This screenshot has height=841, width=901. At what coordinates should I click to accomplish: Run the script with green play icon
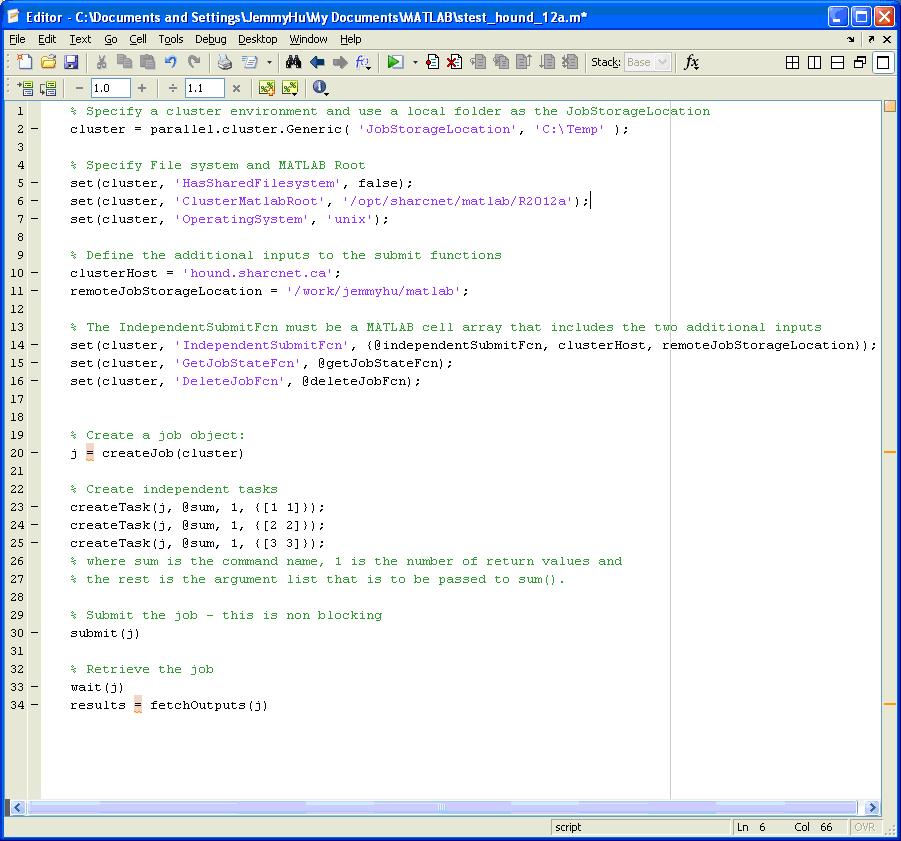point(395,62)
